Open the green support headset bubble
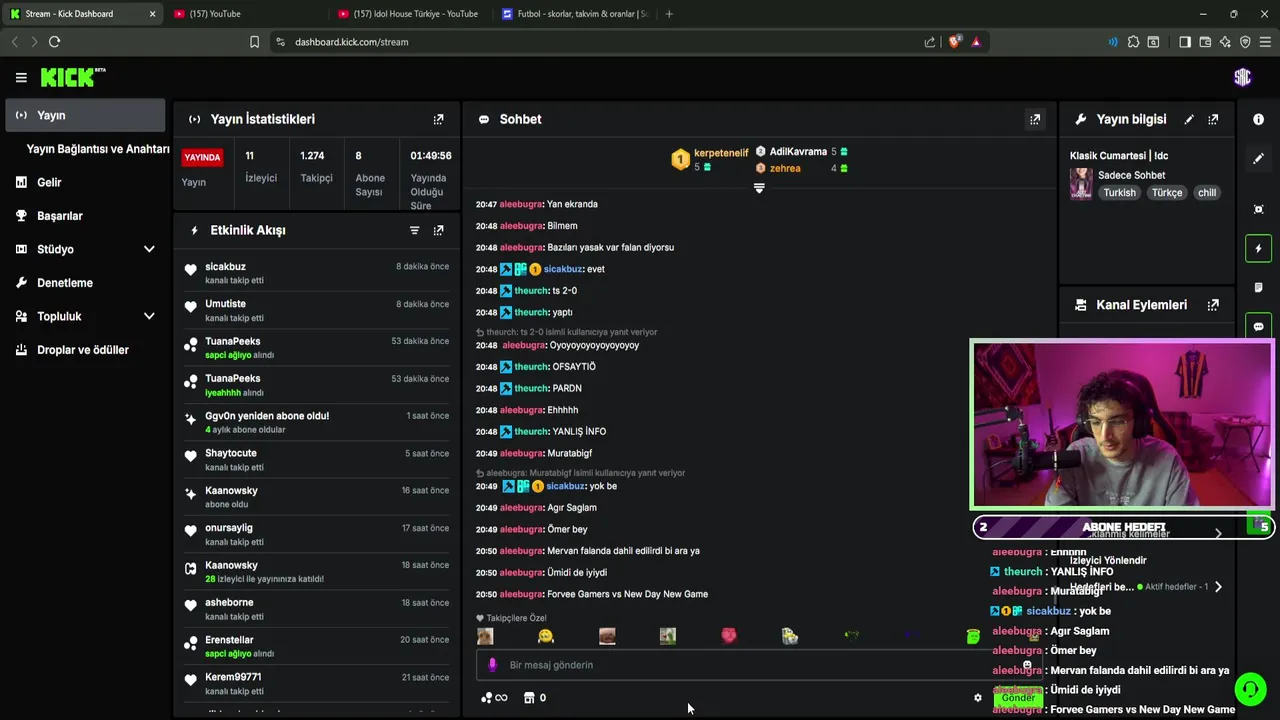 [1249, 689]
